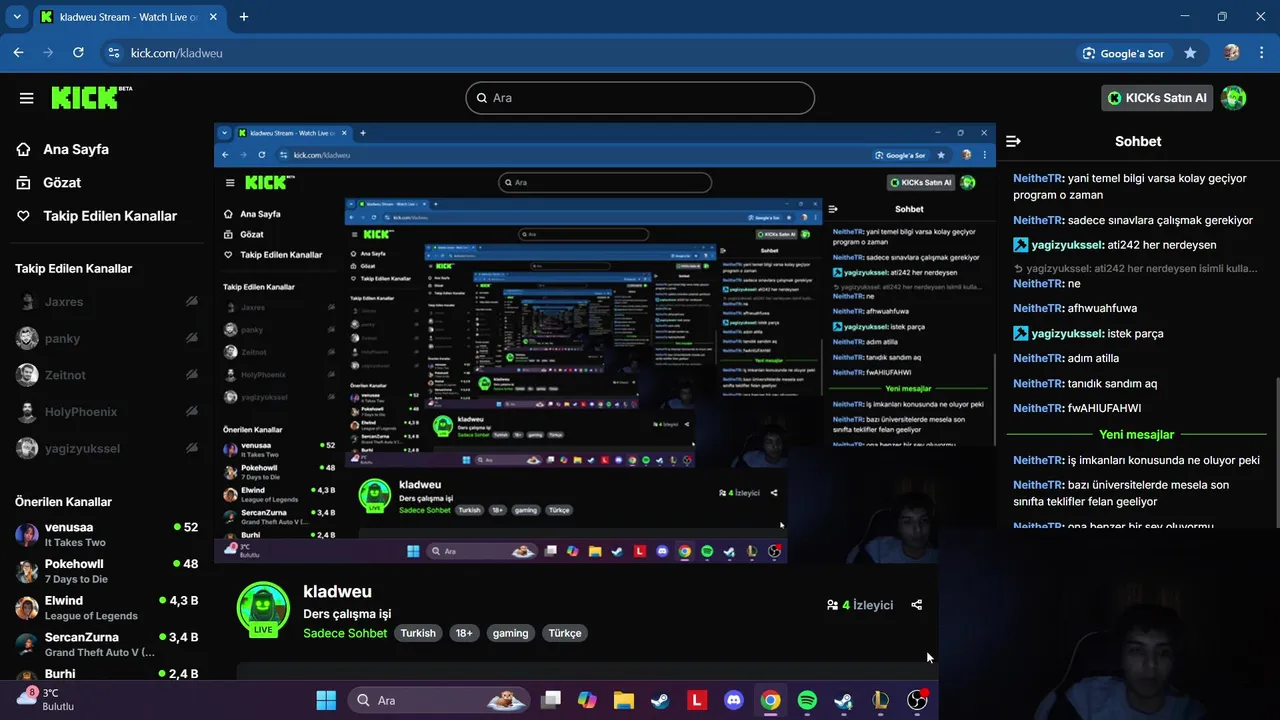1280x720 pixels.
Task: Close the kladweu Stream tab
Action: pos(213,17)
